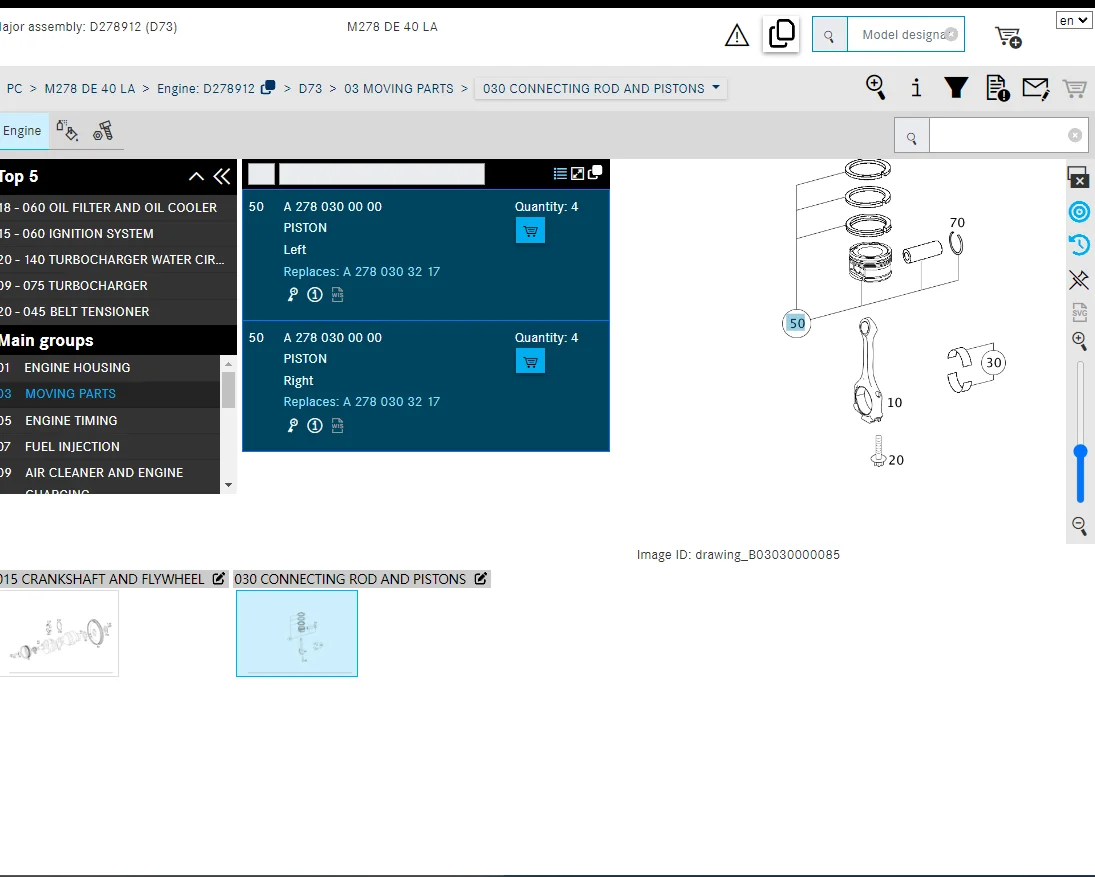
Task: Select the Engine tab
Action: coord(23,131)
